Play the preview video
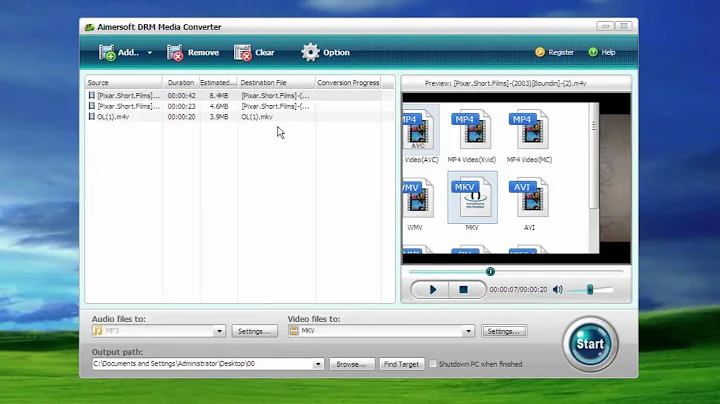 (x=432, y=290)
